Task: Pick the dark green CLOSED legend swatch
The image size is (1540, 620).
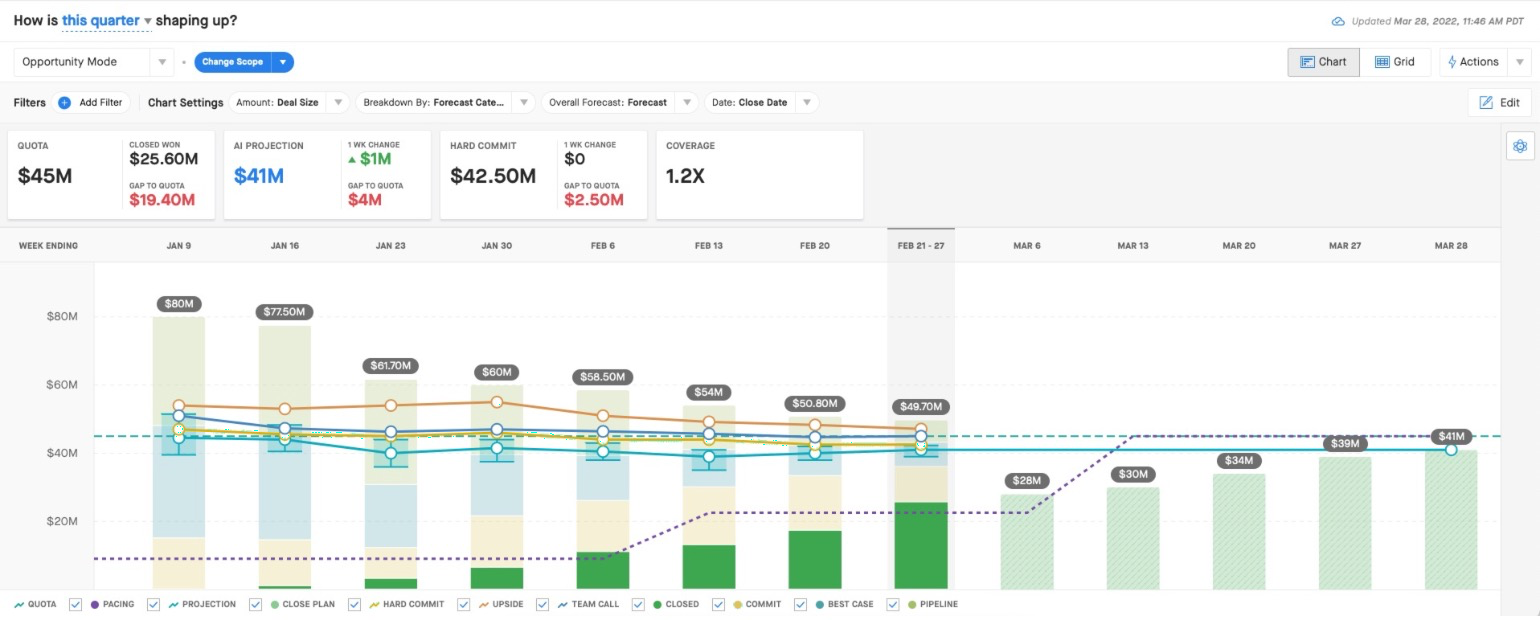Action: click(x=657, y=604)
